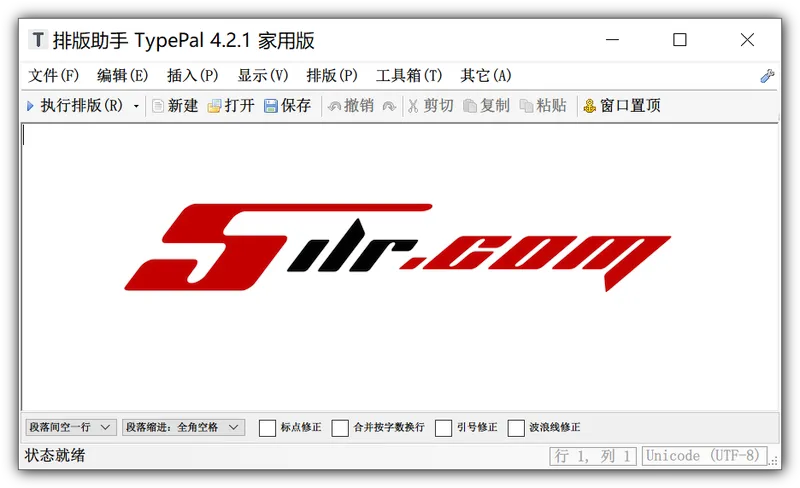Open the 文件(F) menu
Viewport: 800px width, 488px height.
54,76
